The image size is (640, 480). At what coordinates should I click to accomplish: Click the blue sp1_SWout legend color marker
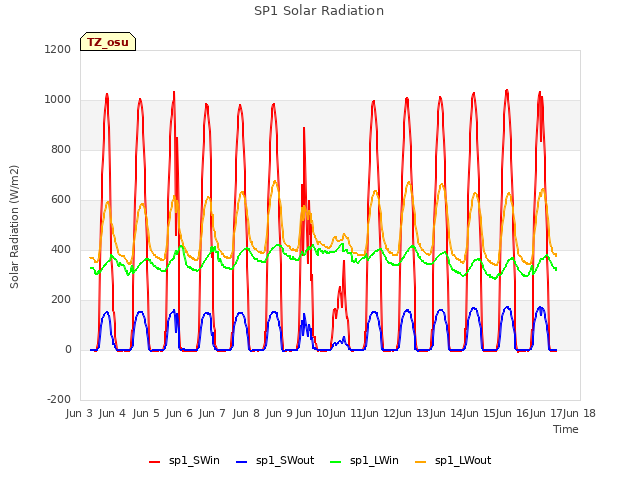pos(242,462)
